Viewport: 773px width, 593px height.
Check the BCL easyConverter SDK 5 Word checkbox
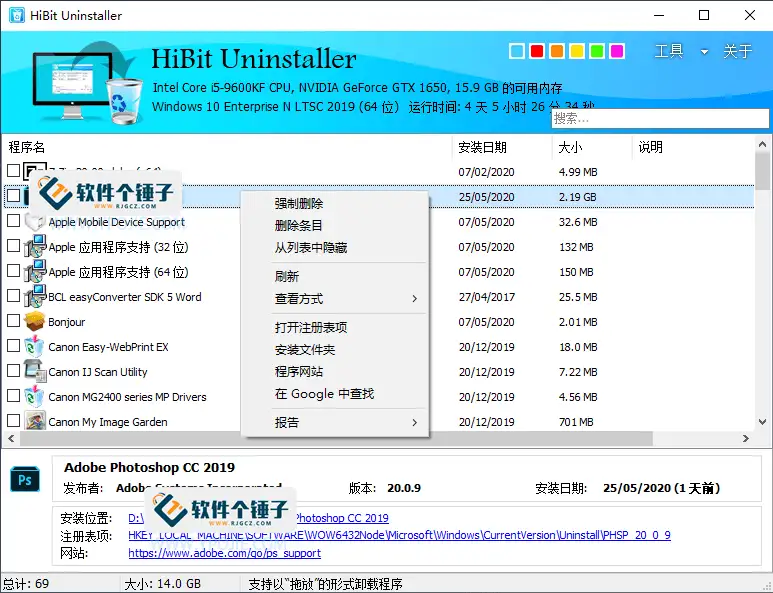click(x=13, y=296)
